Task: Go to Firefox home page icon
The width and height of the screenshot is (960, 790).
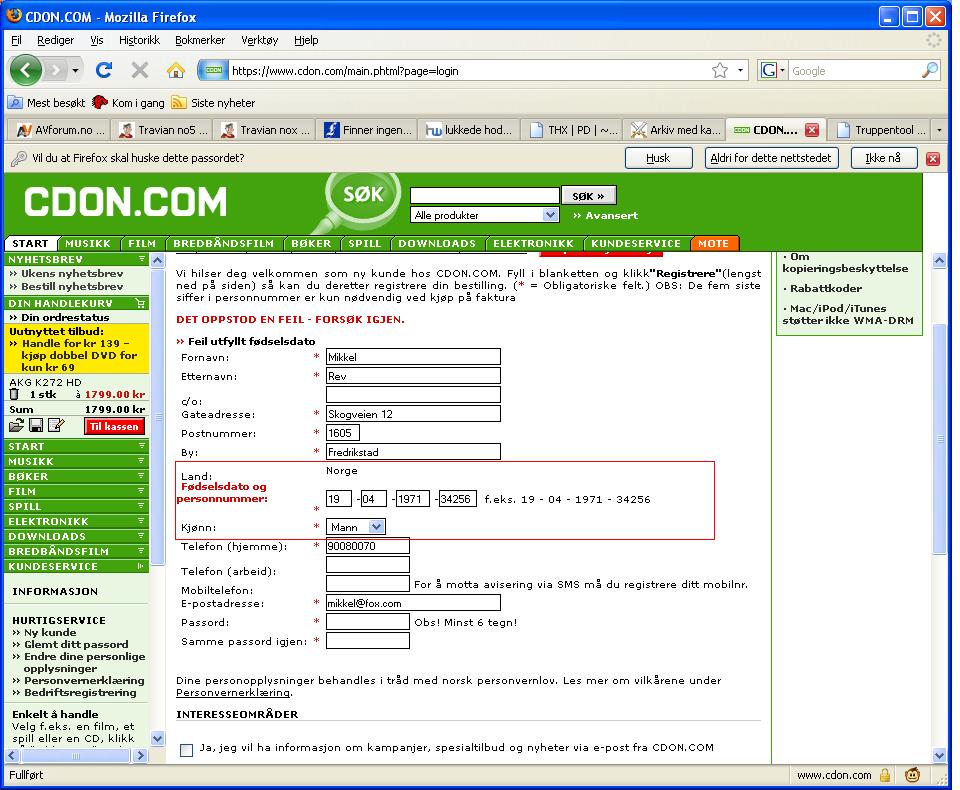Action: tap(176, 70)
